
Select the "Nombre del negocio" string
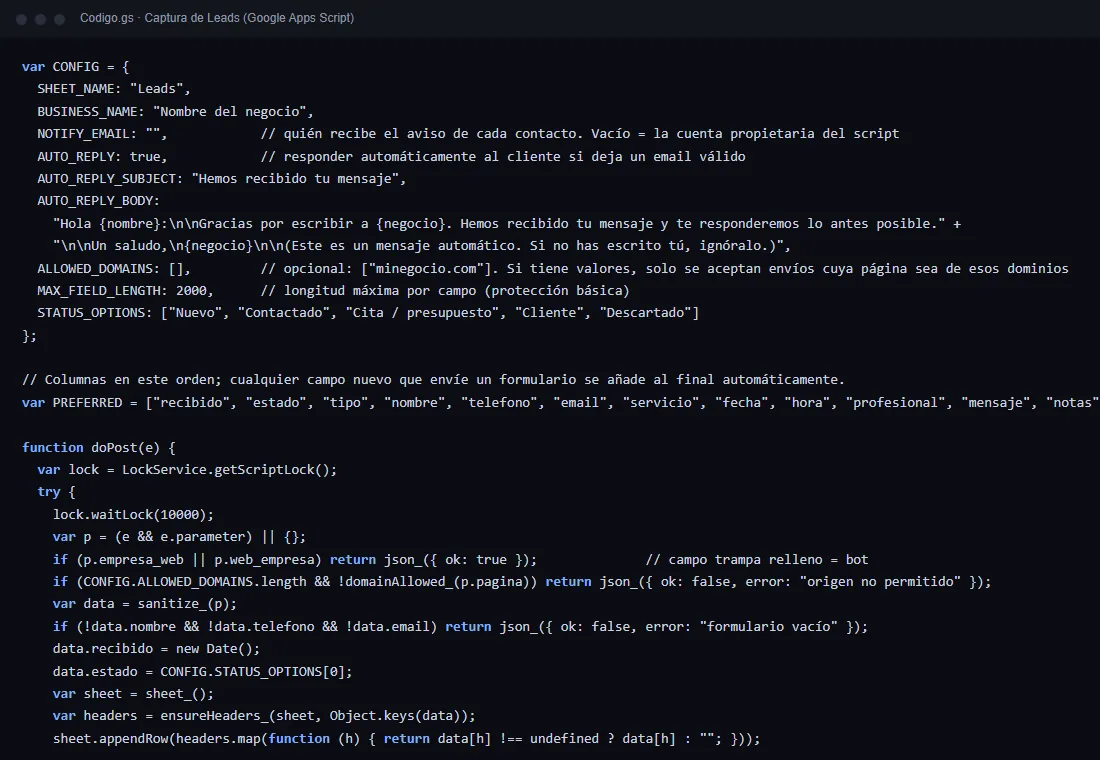(x=230, y=111)
